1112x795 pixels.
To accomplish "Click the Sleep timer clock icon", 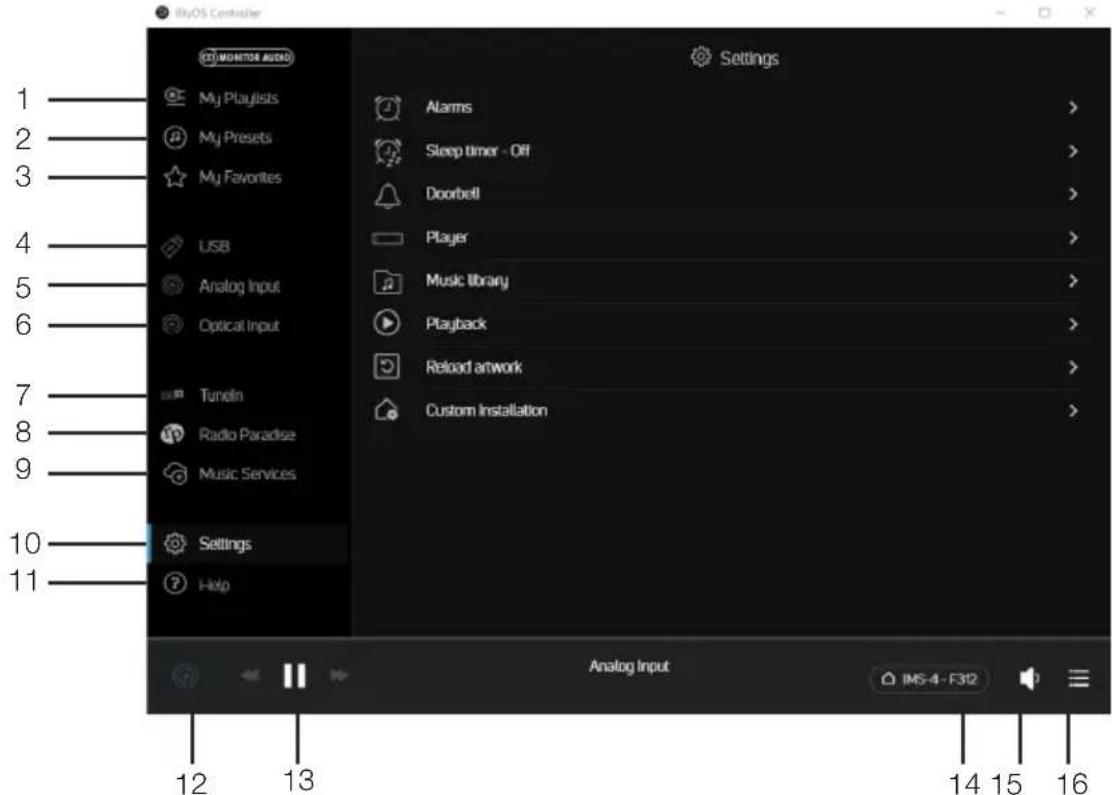I will (387, 152).
